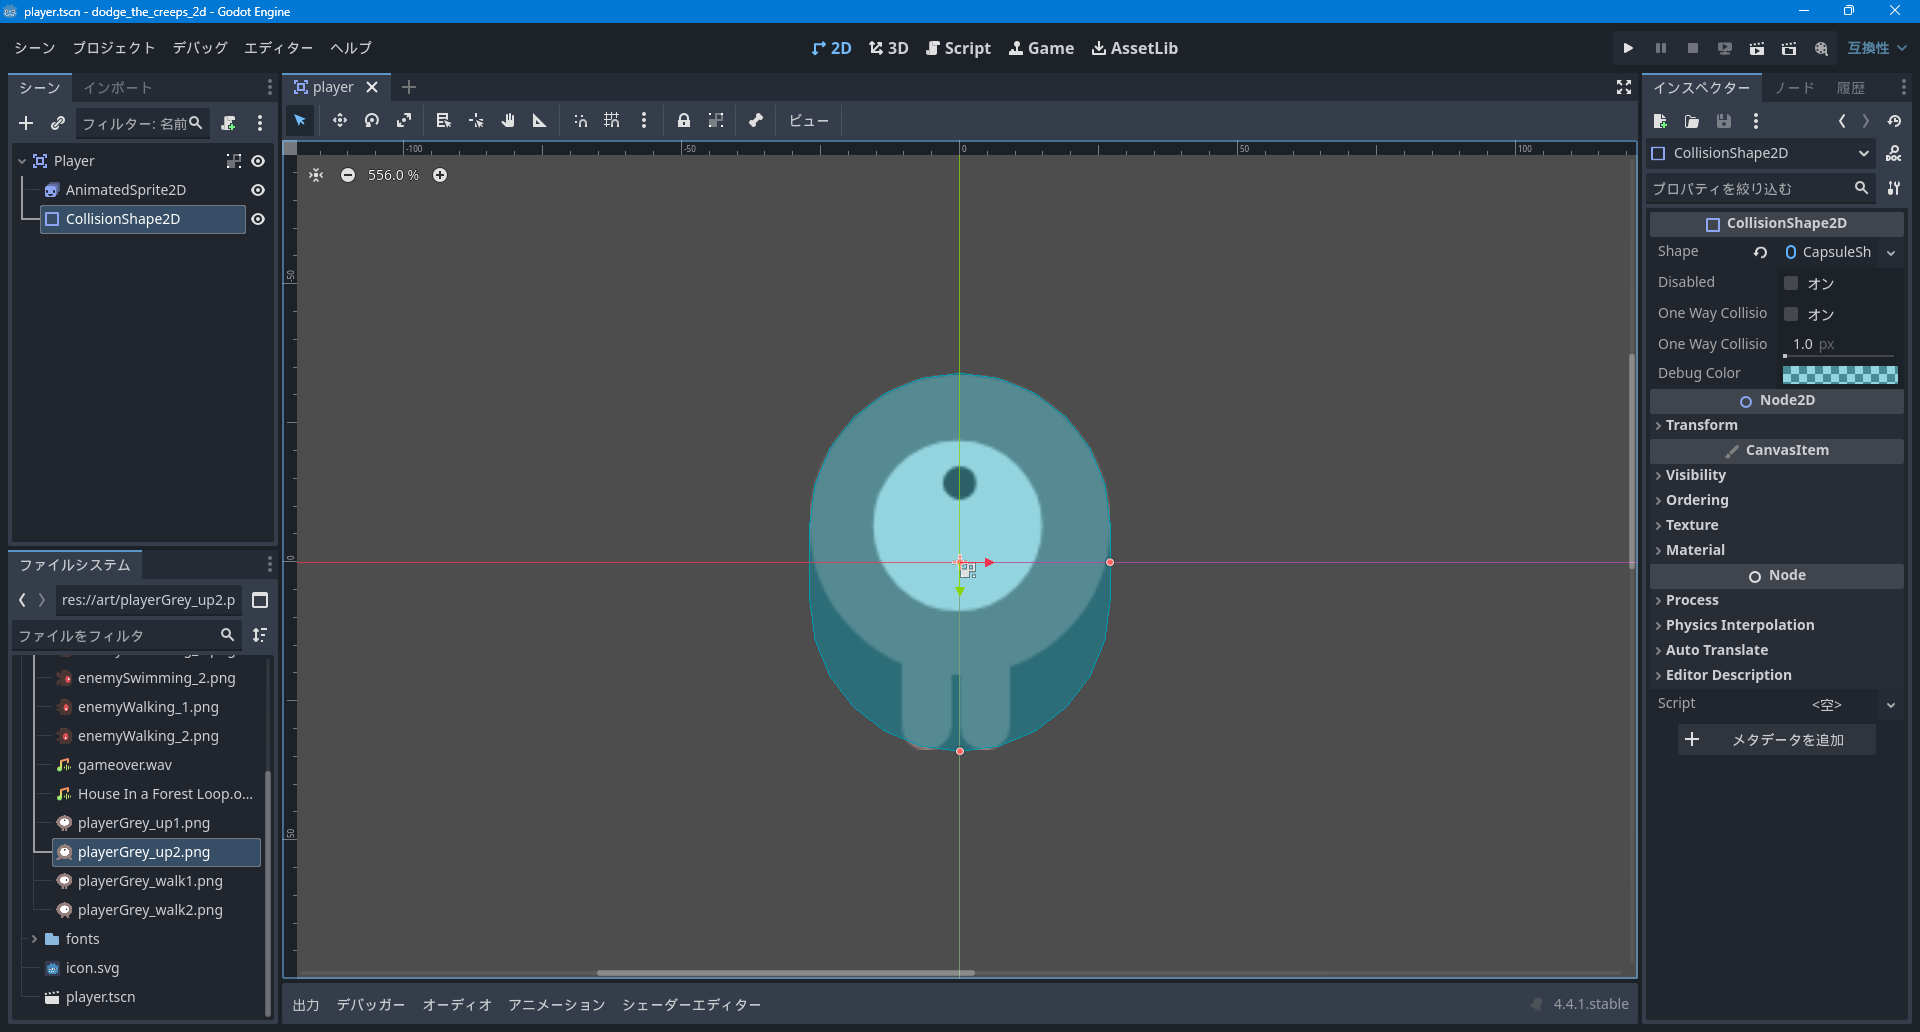Create a new resource in inspector
Screen dimensions: 1920x1032
(1660, 121)
